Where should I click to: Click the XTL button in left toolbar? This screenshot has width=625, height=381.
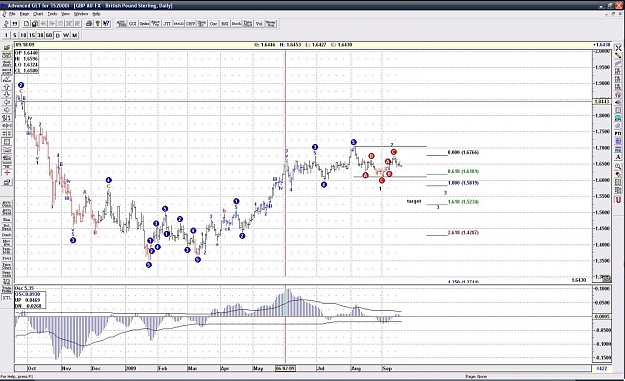[7, 298]
